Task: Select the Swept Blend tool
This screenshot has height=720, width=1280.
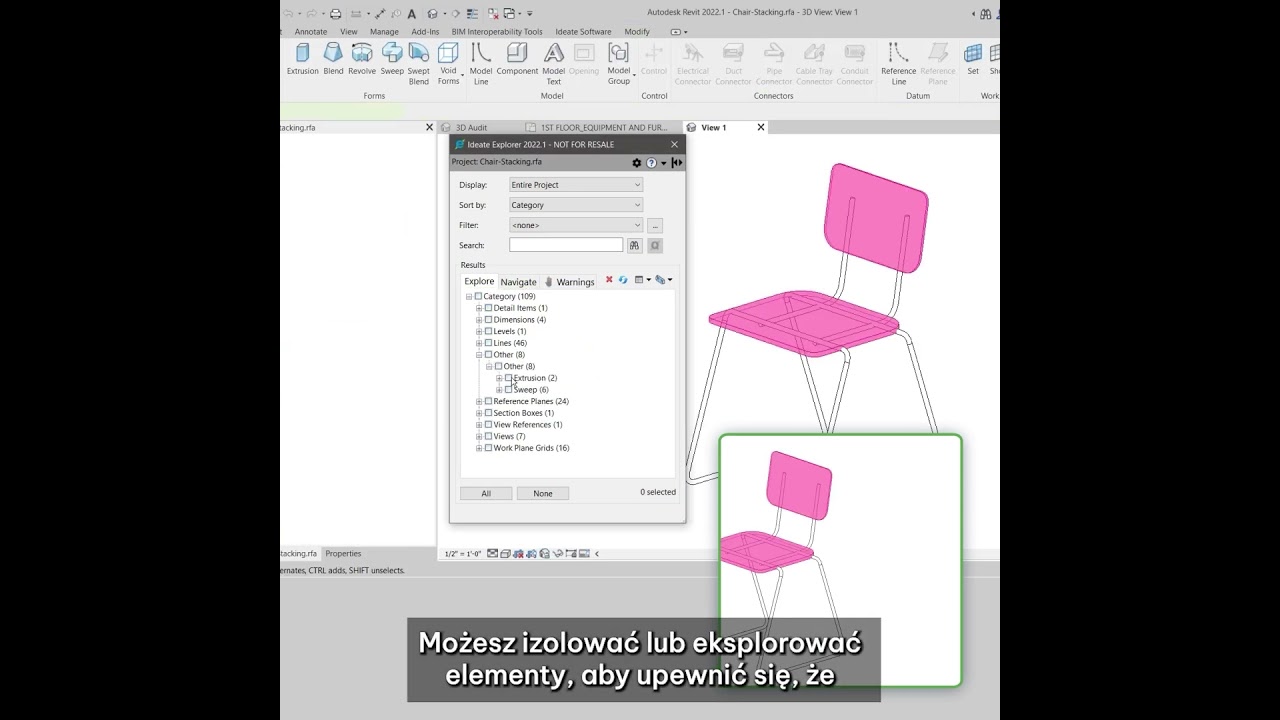Action: coord(419,64)
